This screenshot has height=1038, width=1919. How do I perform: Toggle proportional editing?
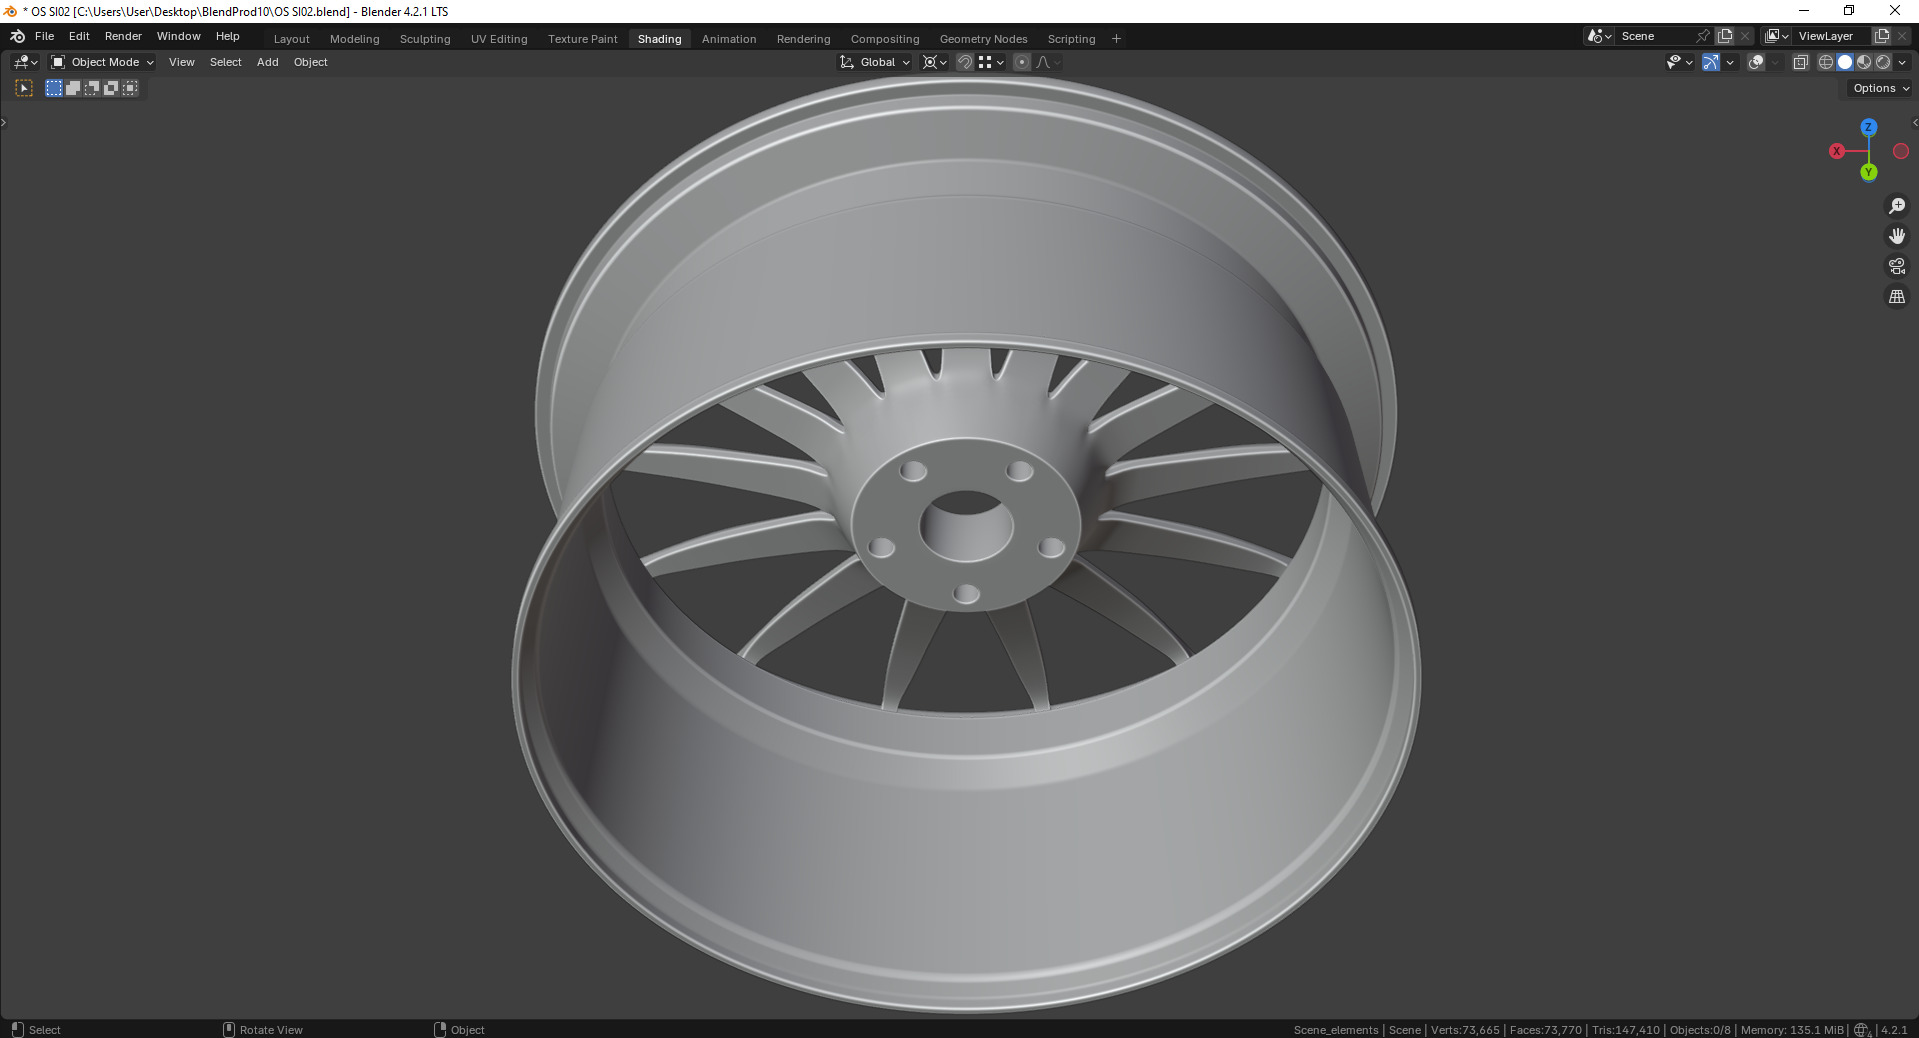(x=1022, y=62)
